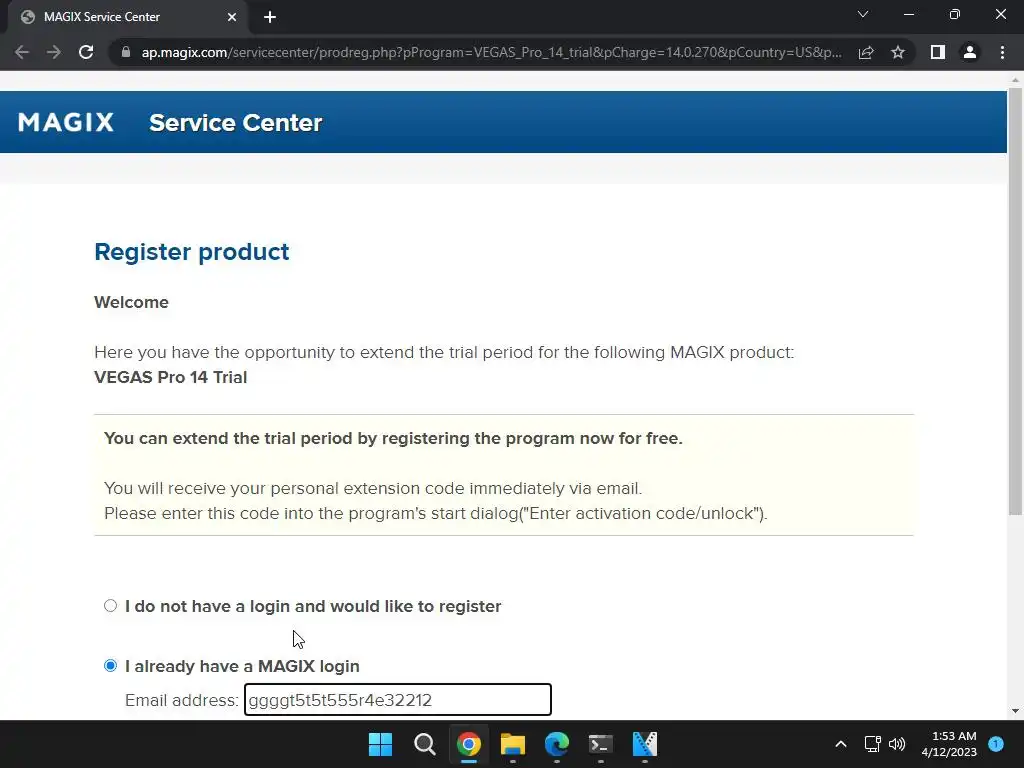Click the address bar URL
This screenshot has height=768, width=1024.
(491, 52)
